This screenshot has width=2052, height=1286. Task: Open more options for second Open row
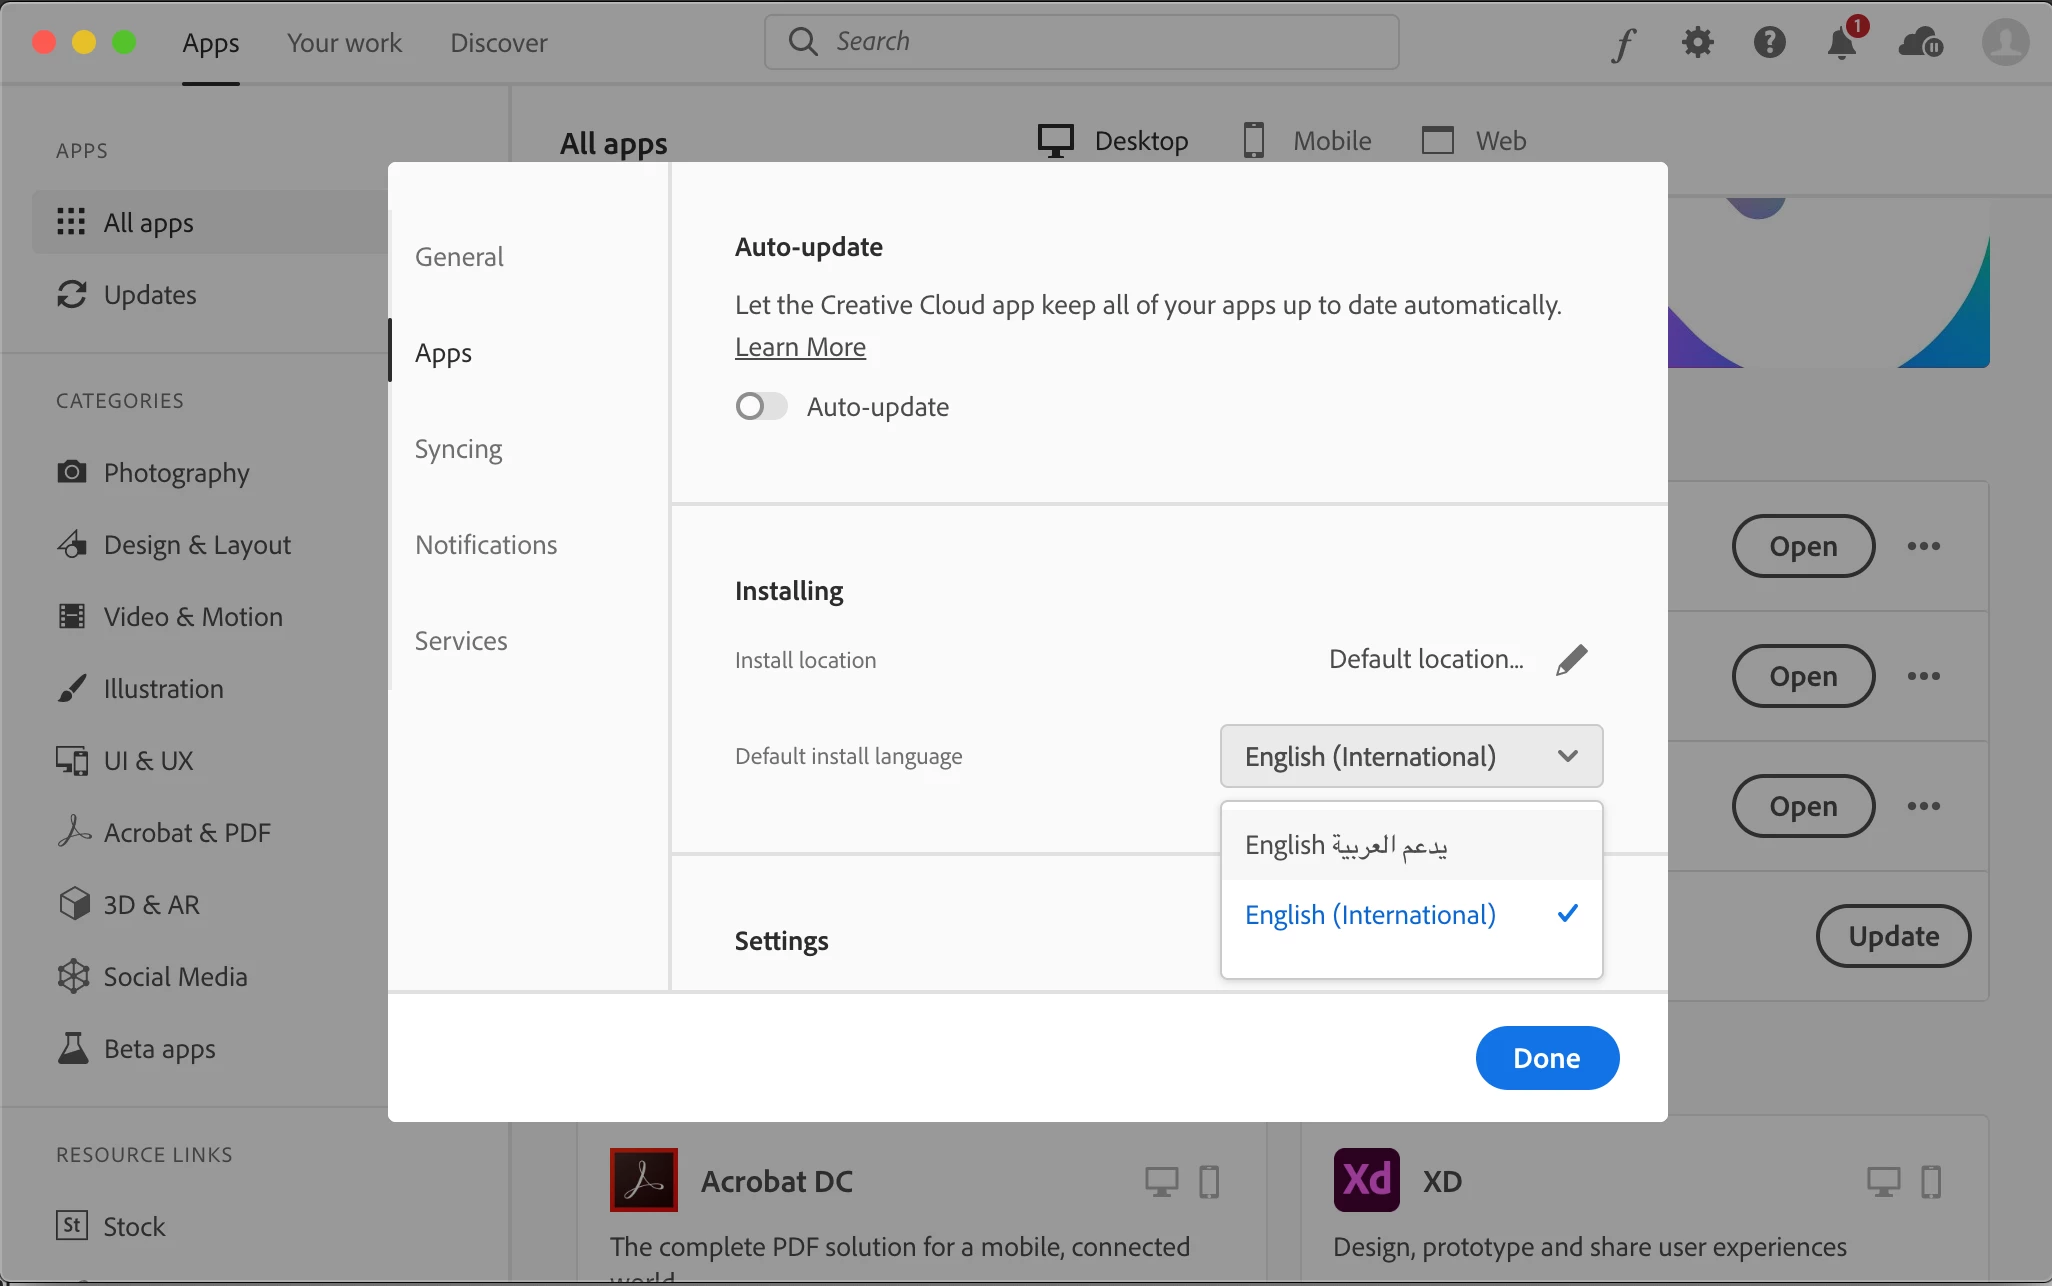tap(1923, 676)
